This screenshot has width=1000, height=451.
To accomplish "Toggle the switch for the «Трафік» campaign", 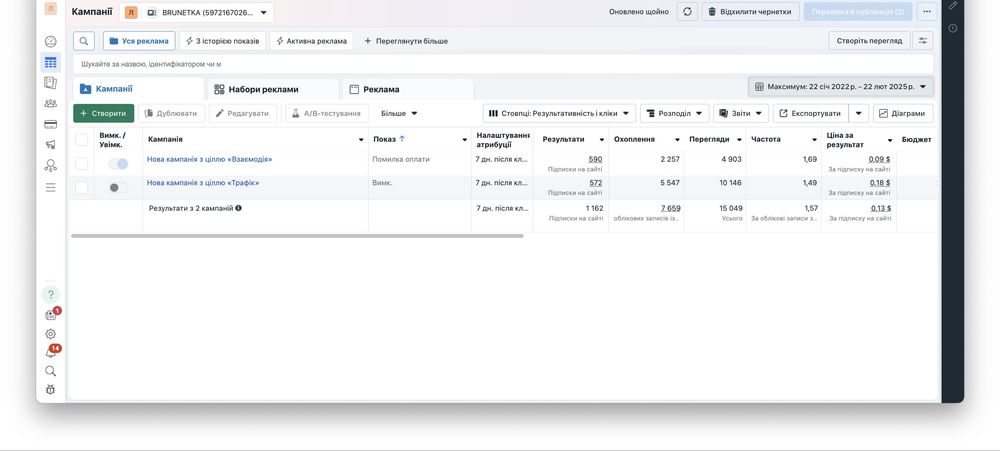I will tap(118, 188).
